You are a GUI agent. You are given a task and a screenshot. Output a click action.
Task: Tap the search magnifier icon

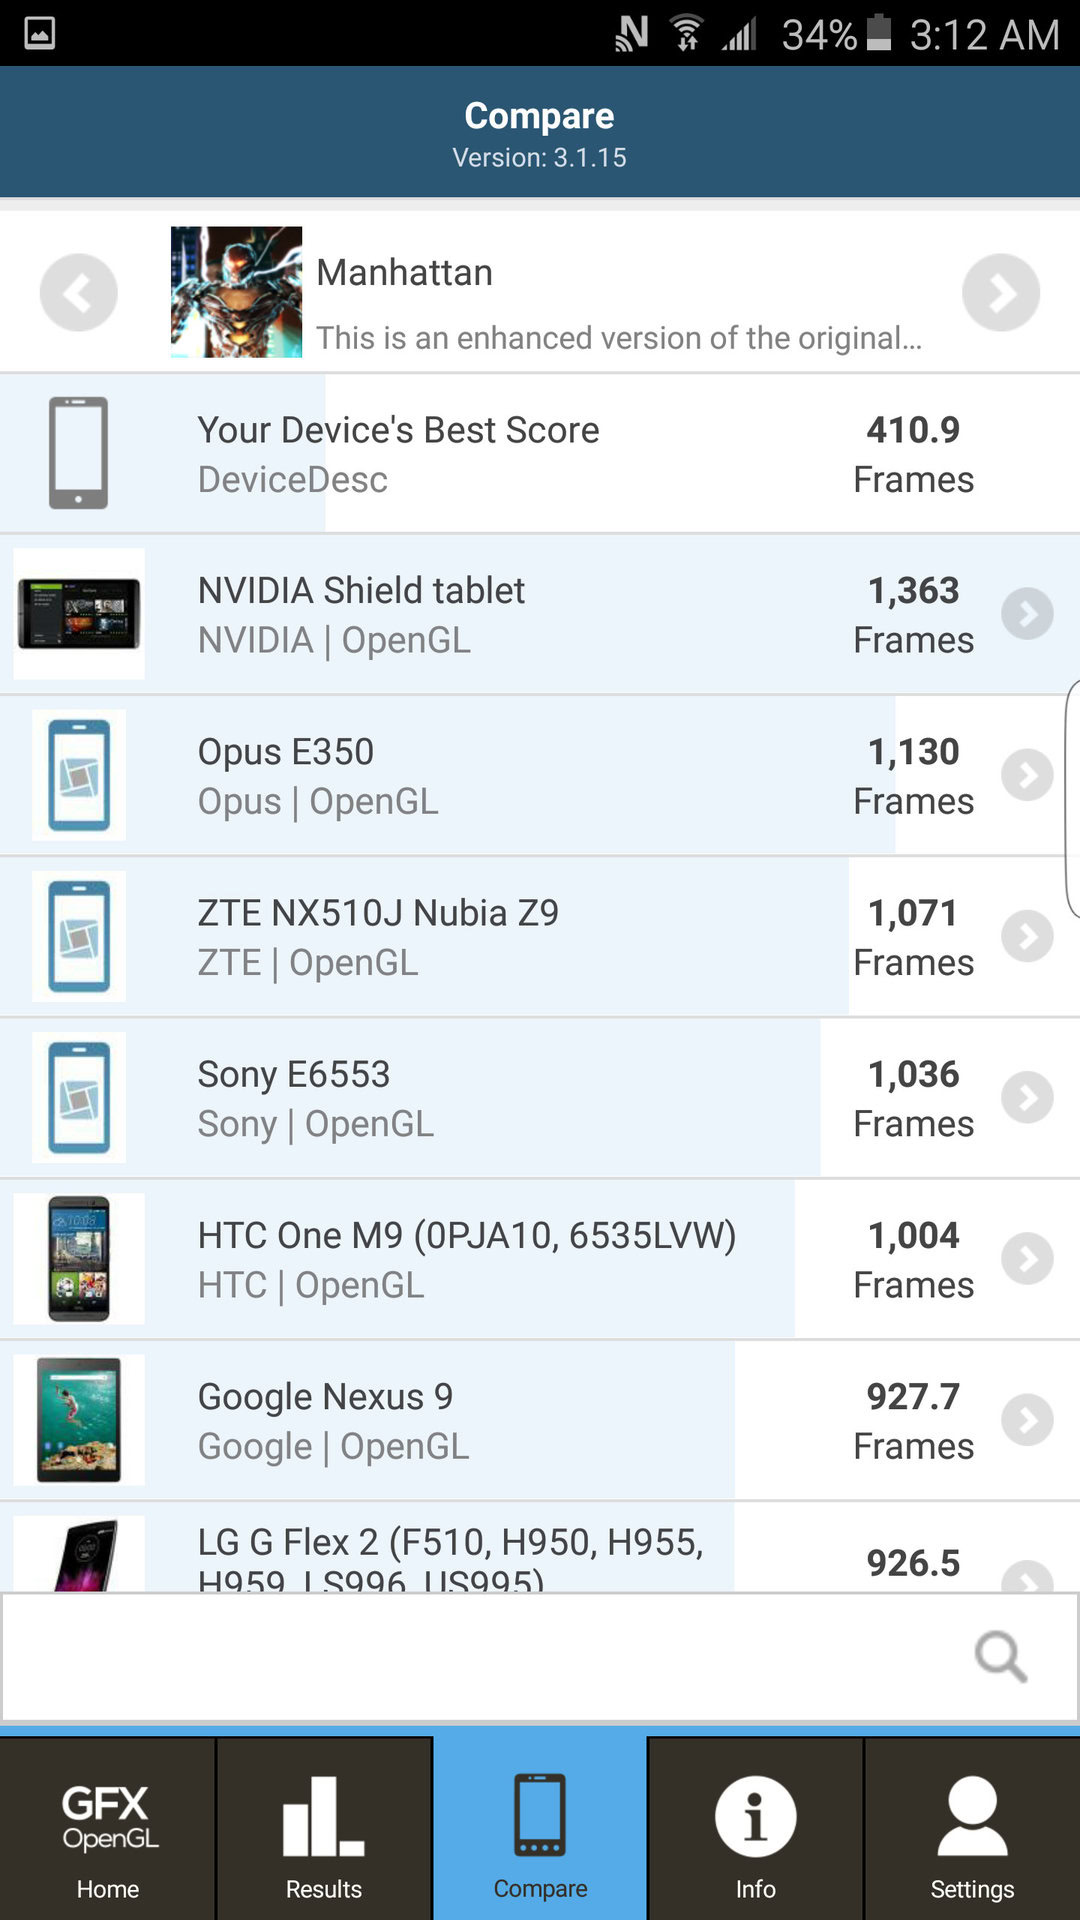point(1000,1657)
